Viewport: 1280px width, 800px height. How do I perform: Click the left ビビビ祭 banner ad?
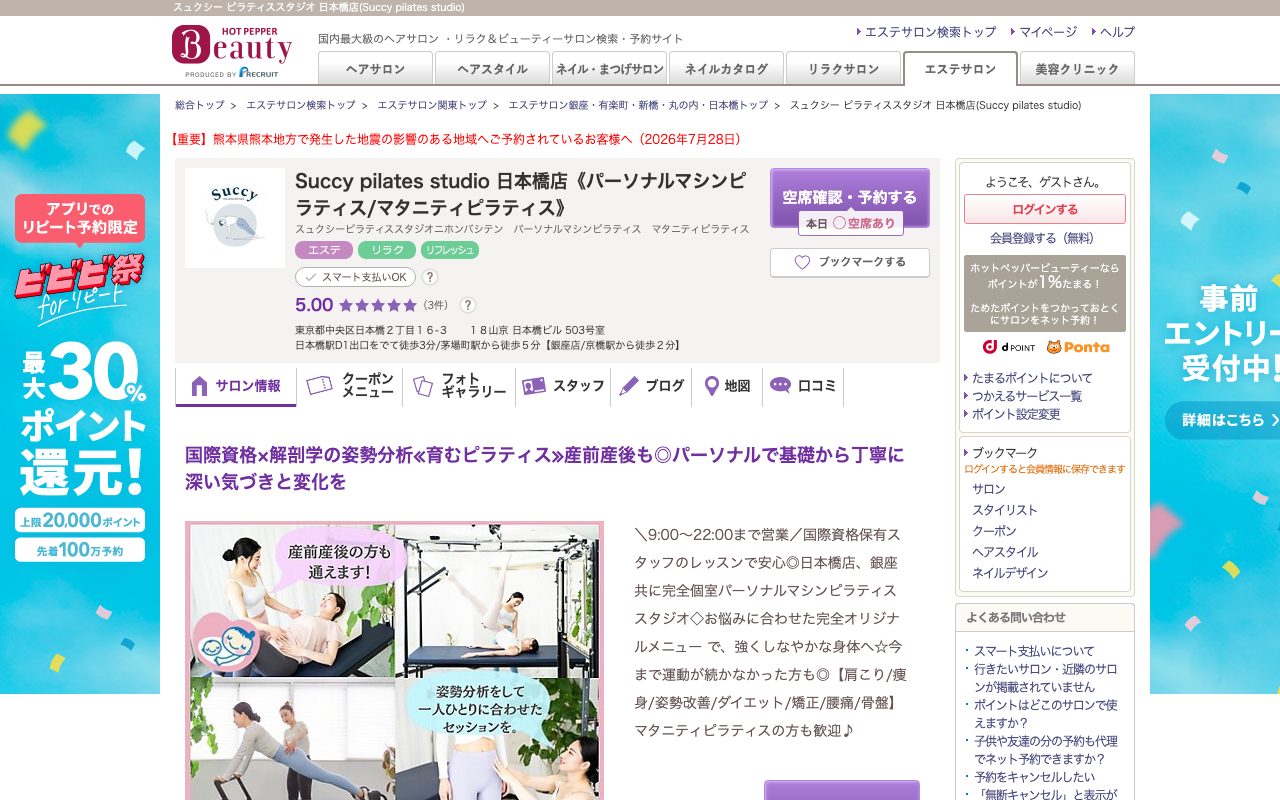click(80, 394)
